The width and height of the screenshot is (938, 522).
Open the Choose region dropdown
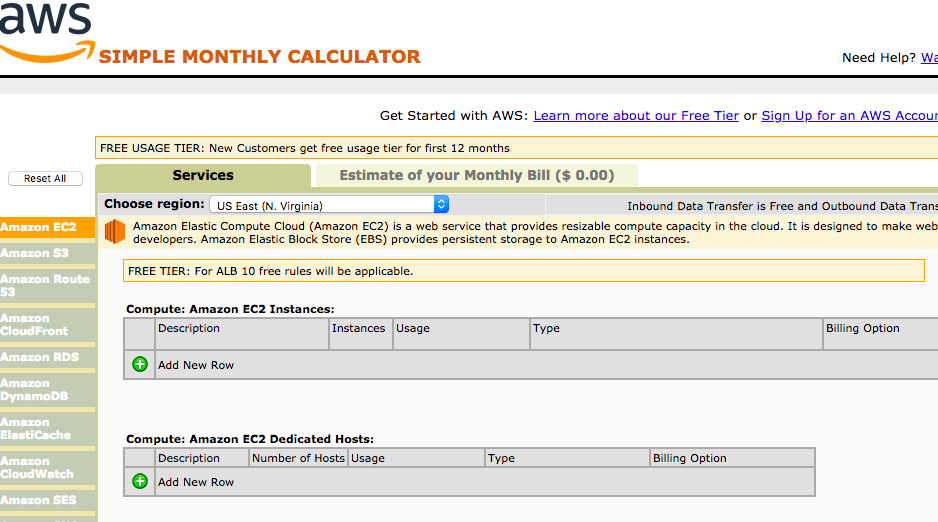(x=329, y=204)
